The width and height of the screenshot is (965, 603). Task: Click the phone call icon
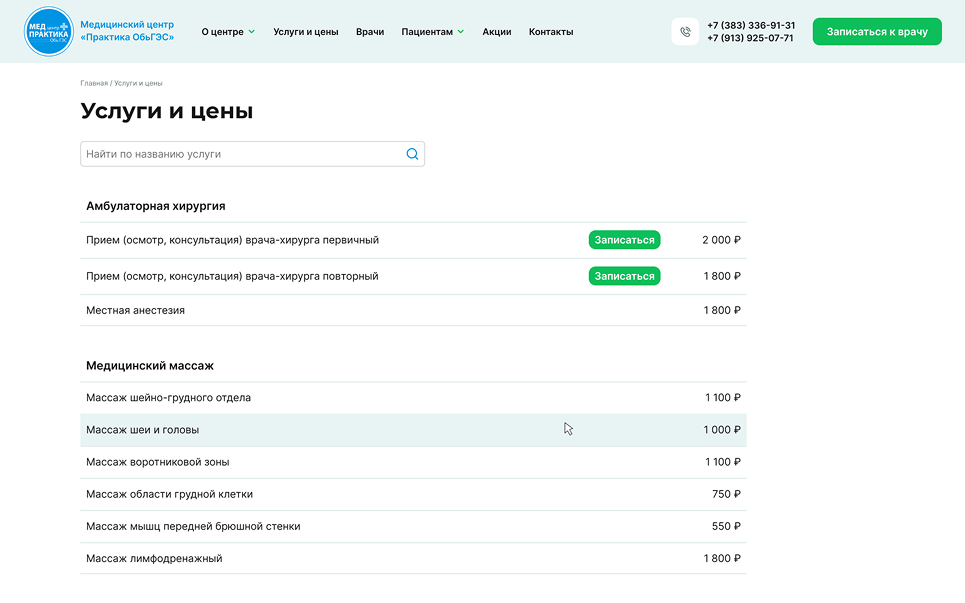[685, 32]
